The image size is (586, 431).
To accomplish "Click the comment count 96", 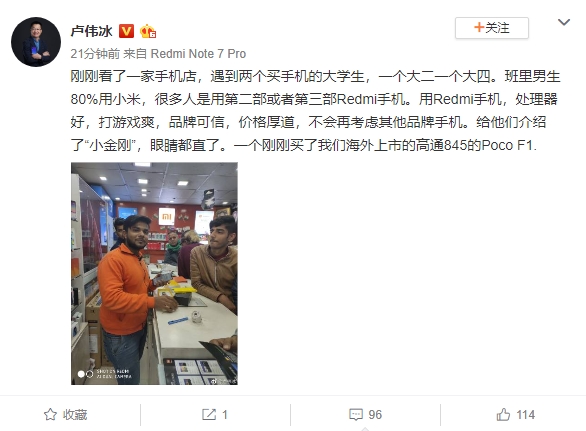I will [x=375, y=415].
